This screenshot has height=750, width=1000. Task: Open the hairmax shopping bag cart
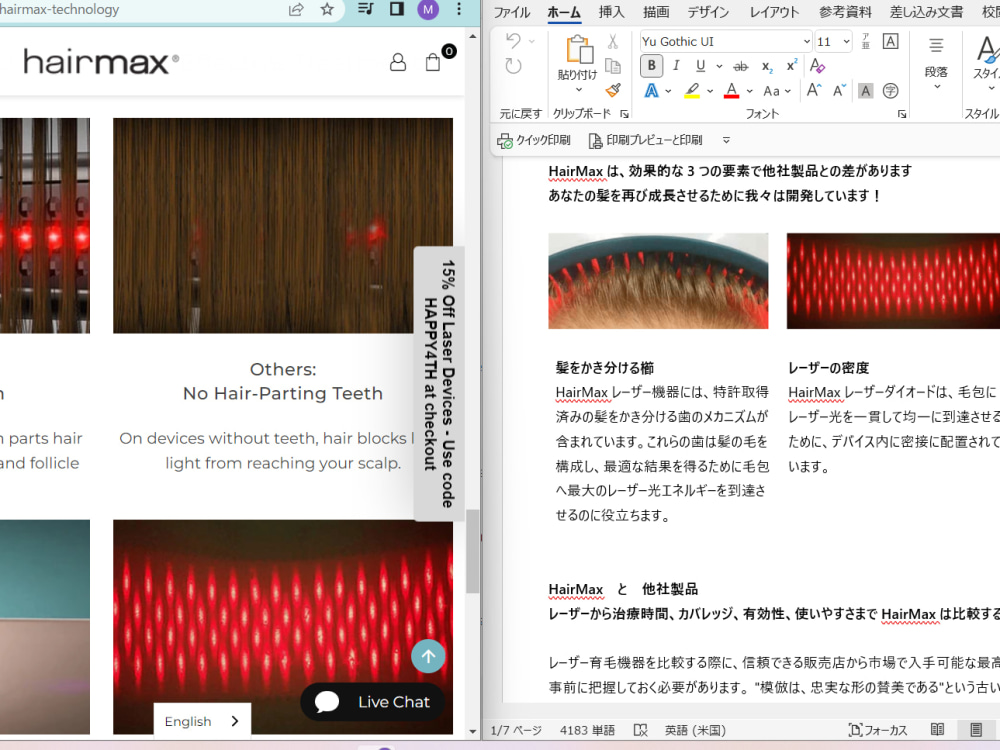[433, 61]
